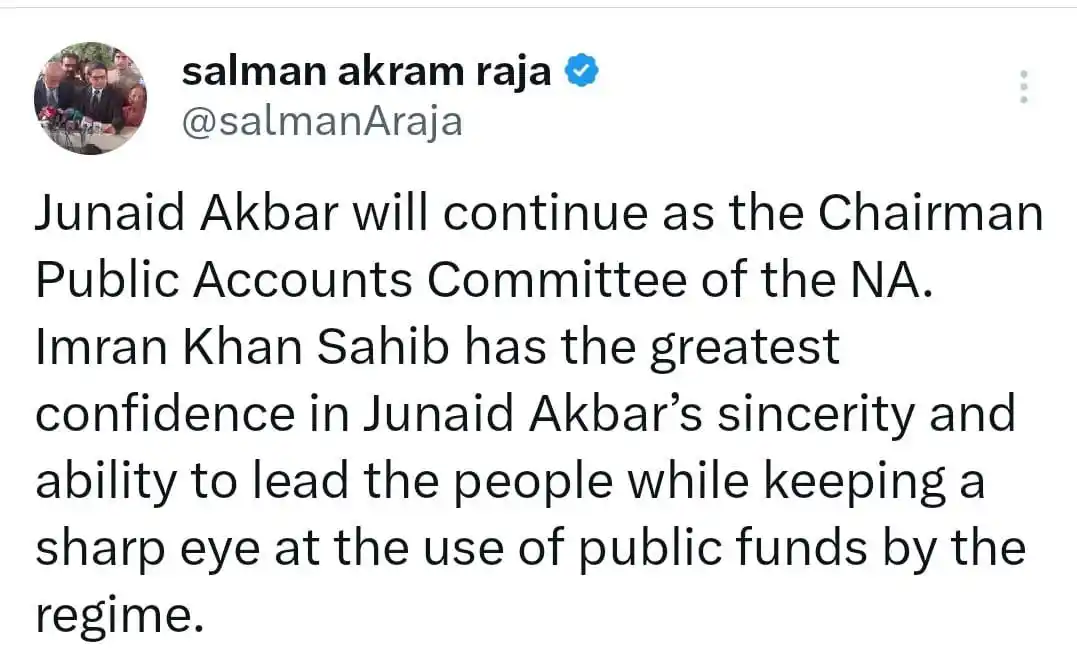Screen dimensions: 1077x656
Task: Open the three-dot more options menu
Action: 1023,87
